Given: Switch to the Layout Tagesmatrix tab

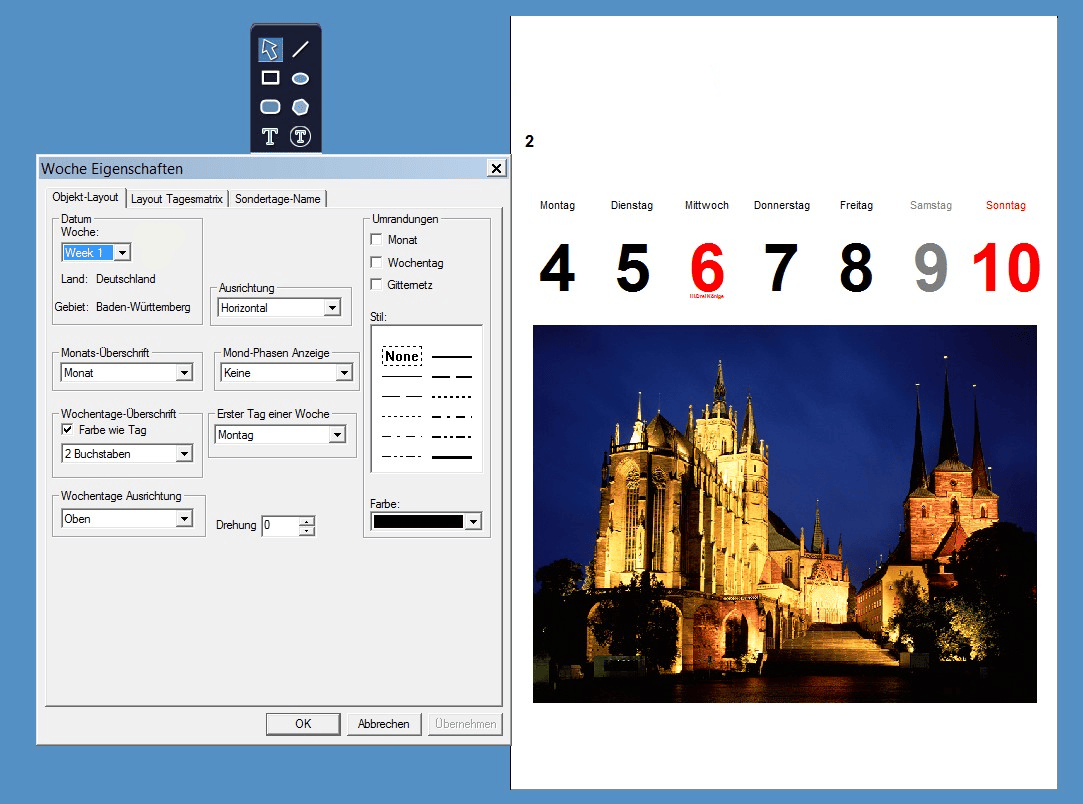Looking at the screenshot, I should coord(177,199).
